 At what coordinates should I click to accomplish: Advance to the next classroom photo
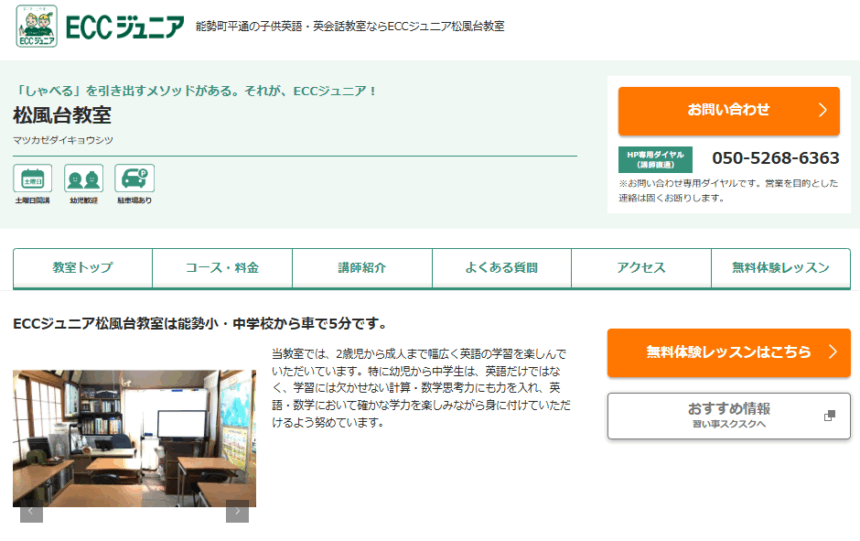(237, 511)
